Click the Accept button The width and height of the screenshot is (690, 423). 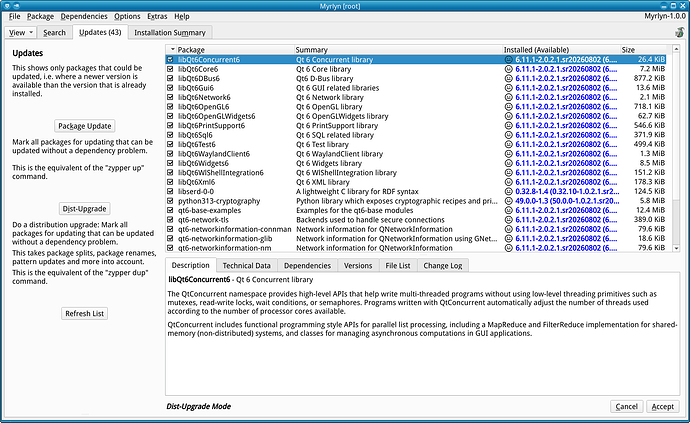click(662, 406)
